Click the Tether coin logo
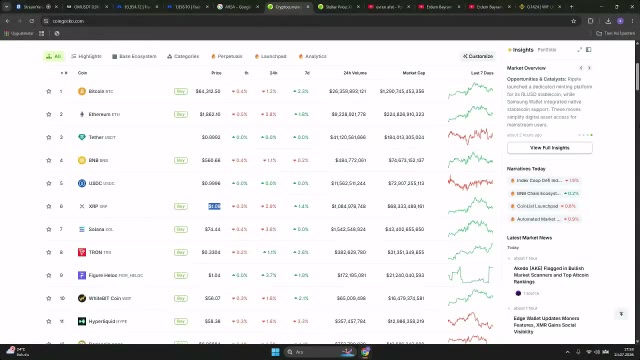 point(82,137)
